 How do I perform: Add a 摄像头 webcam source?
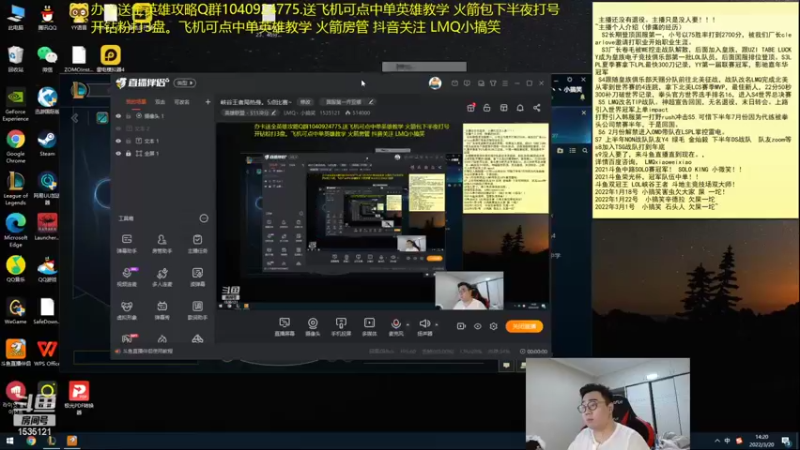click(312, 327)
